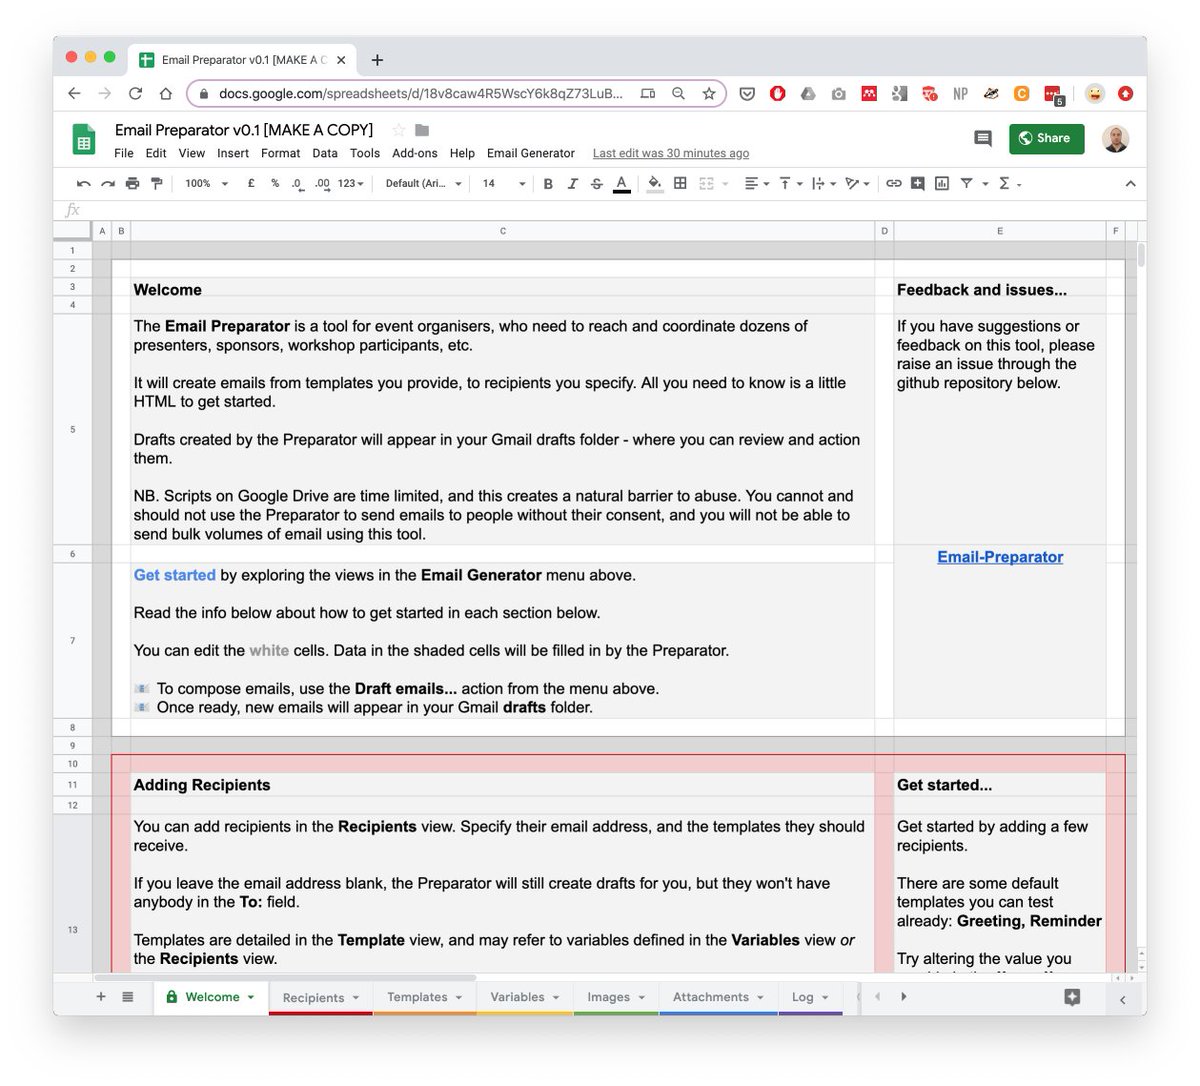Switch to the Templates sheet tab

coord(425,997)
